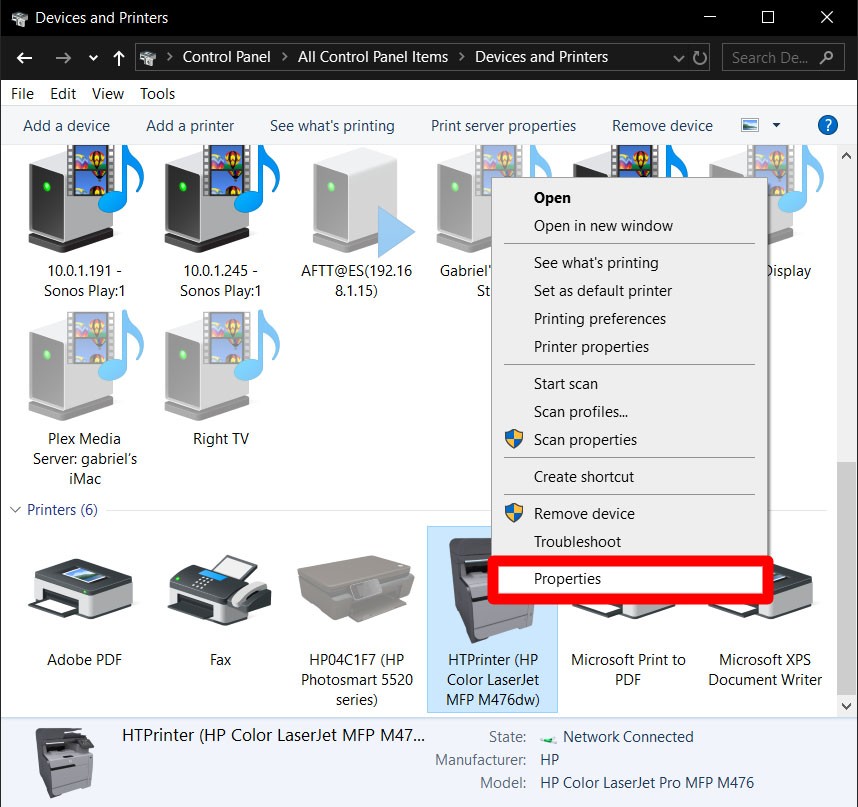Click the back navigation arrow

click(x=22, y=57)
